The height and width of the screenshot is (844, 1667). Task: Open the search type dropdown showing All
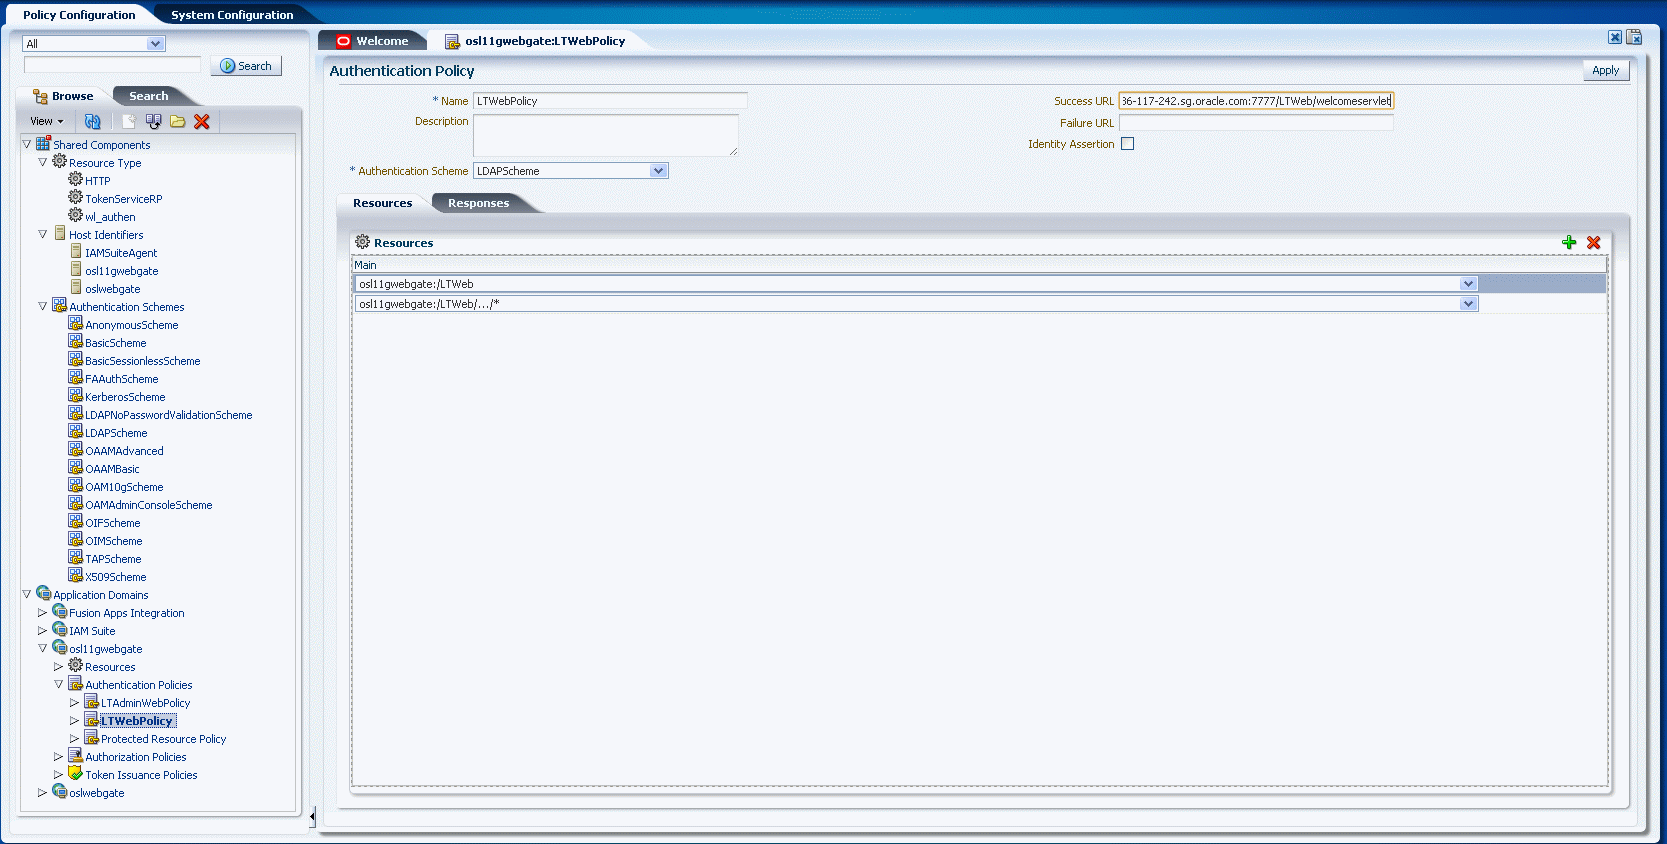pos(155,44)
